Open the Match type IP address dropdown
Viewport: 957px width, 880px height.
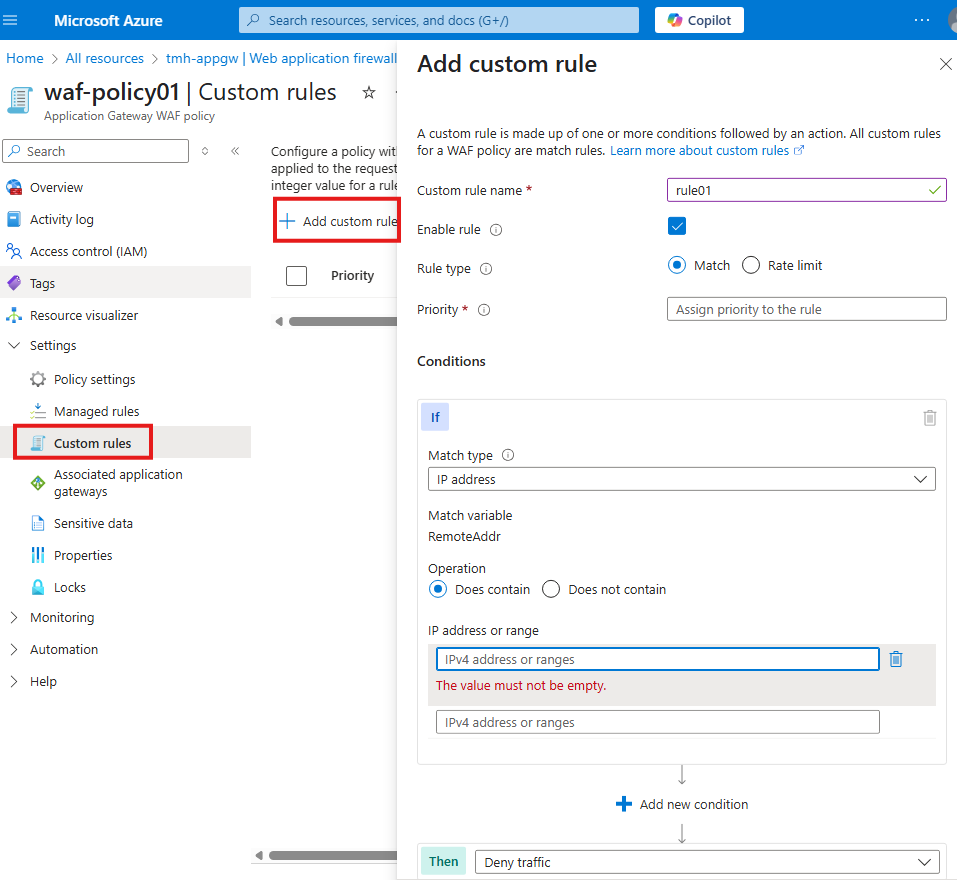[x=682, y=480]
